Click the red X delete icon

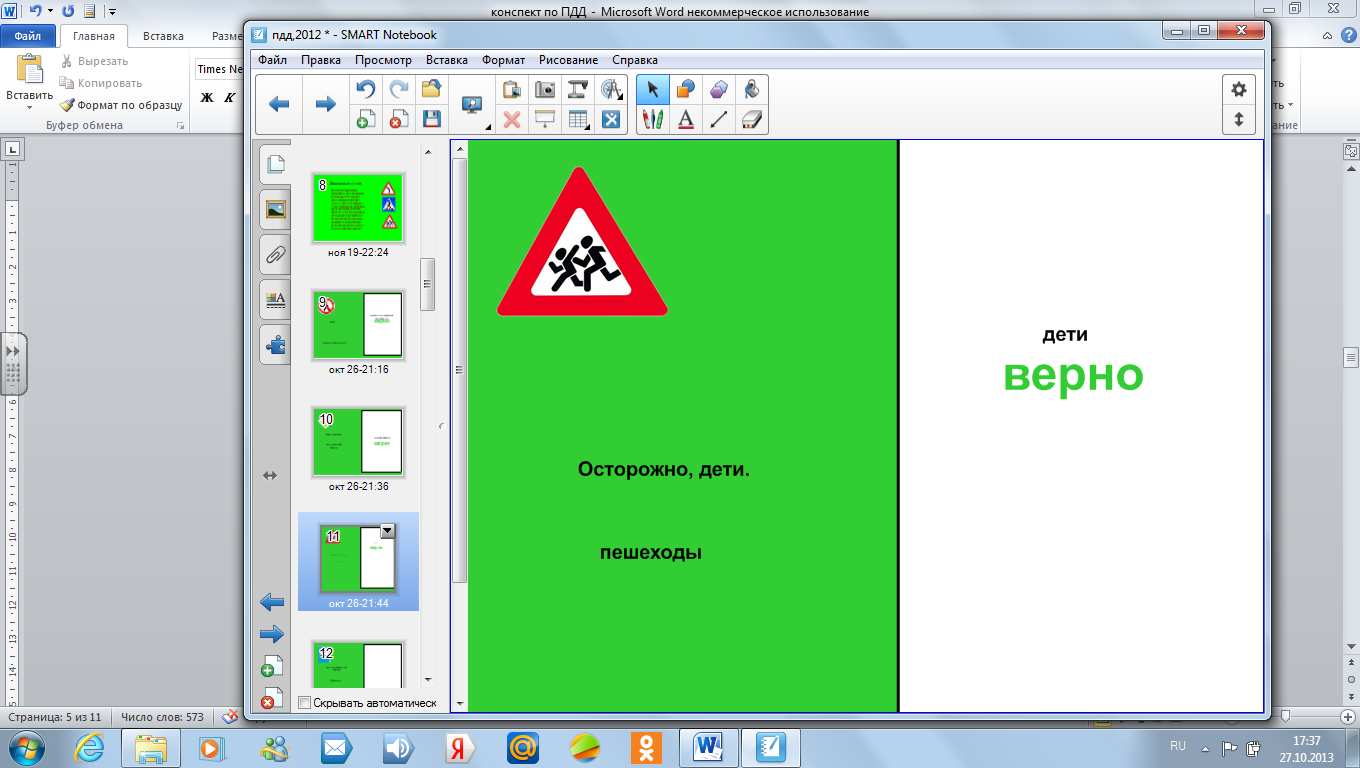[512, 119]
